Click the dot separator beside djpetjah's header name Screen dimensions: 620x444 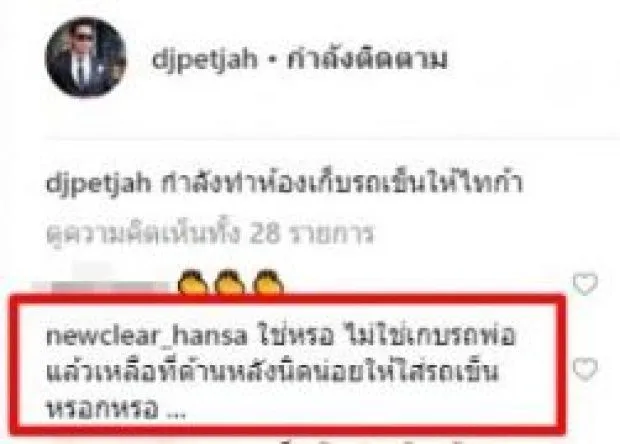tap(272, 60)
